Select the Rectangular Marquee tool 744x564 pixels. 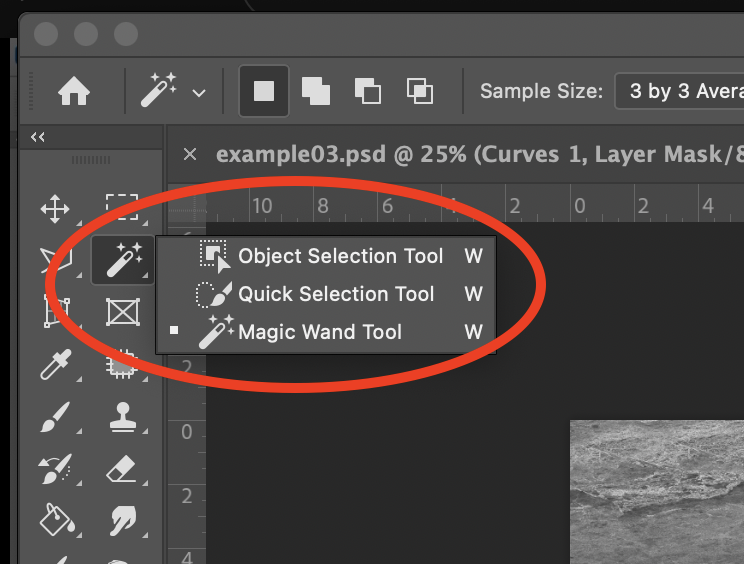pyautogui.click(x=122, y=209)
